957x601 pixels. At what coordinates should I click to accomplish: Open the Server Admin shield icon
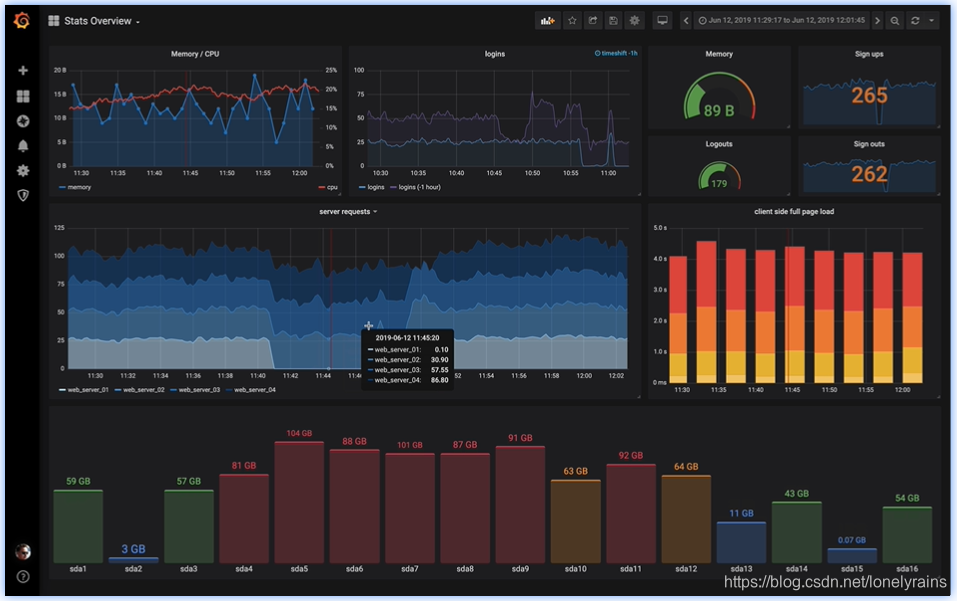[x=23, y=195]
